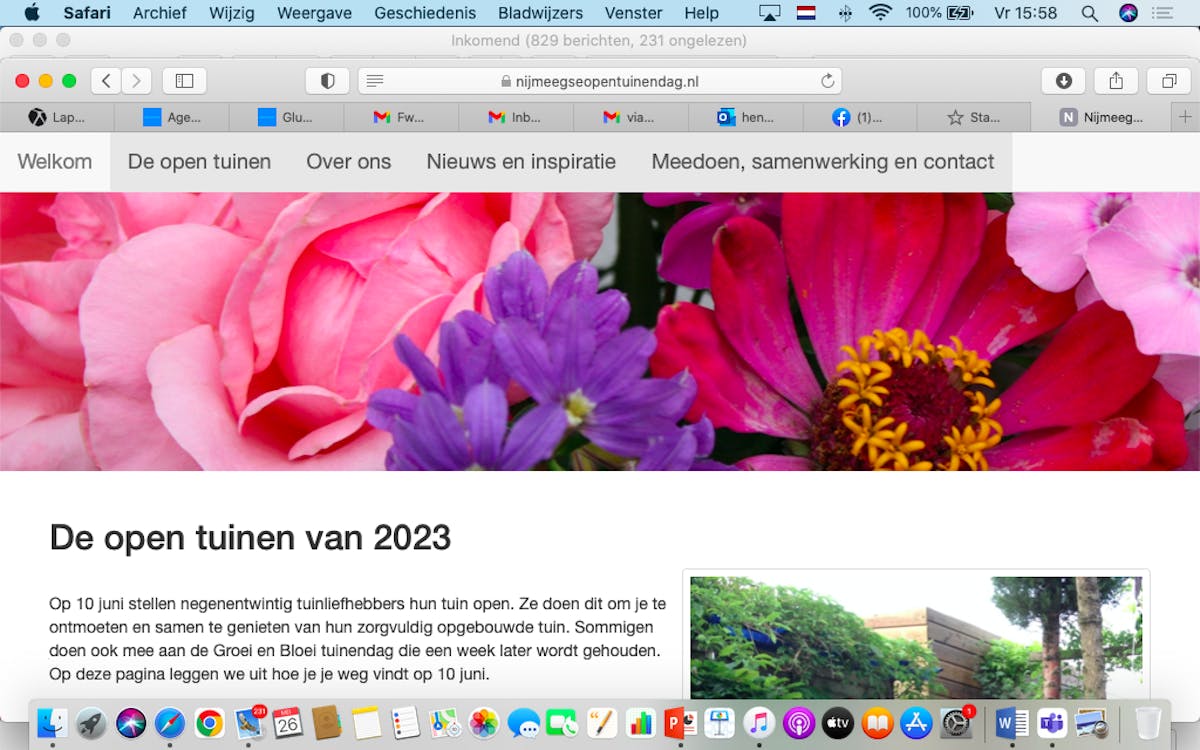Viewport: 1200px width, 750px height.
Task: Go to 'Nieuws en inspiratie' page
Action: [521, 161]
